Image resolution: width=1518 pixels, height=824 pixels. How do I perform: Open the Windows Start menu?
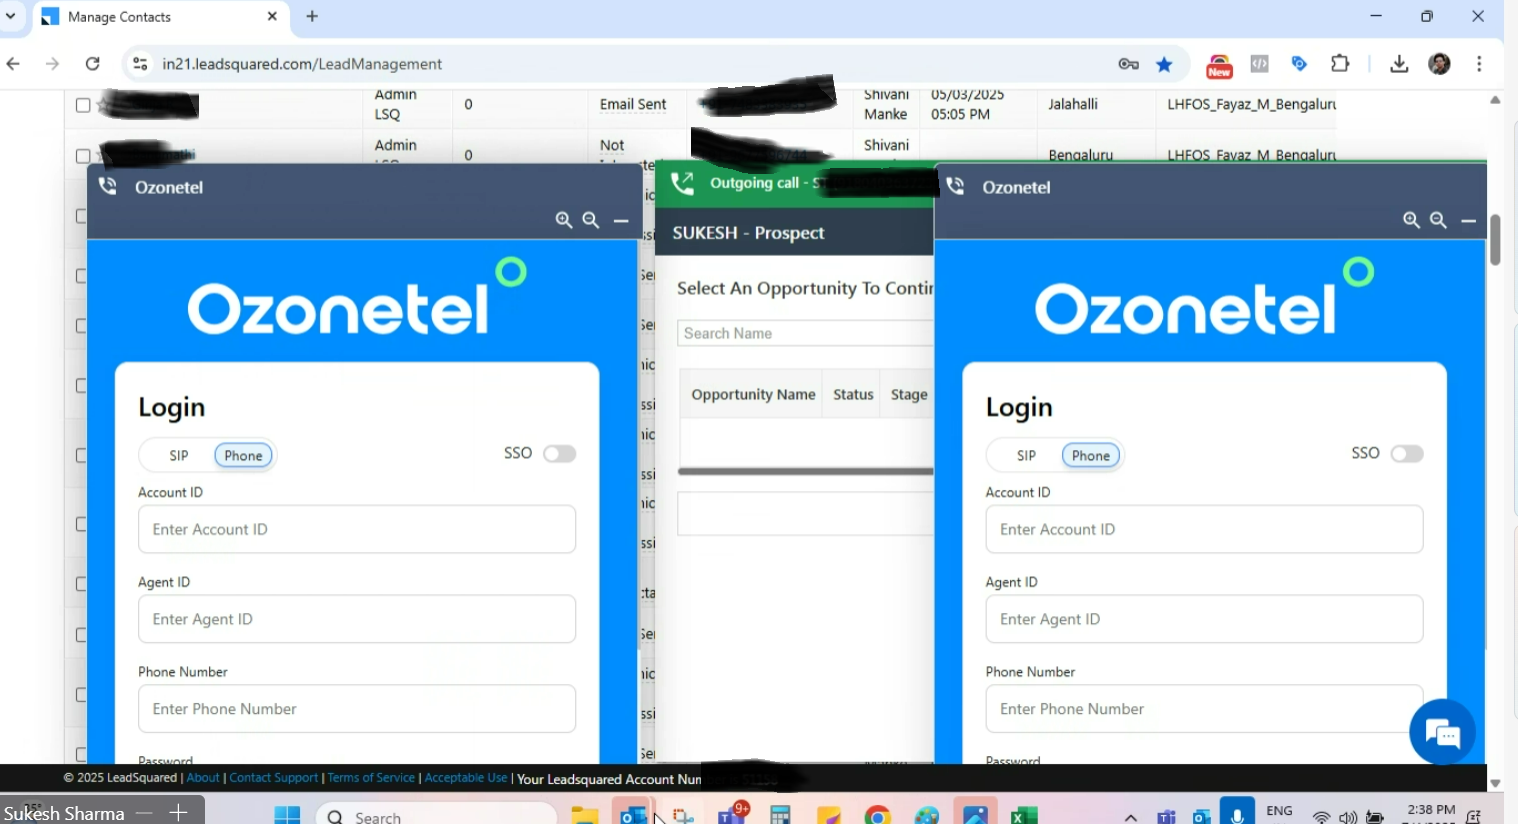pos(287,814)
